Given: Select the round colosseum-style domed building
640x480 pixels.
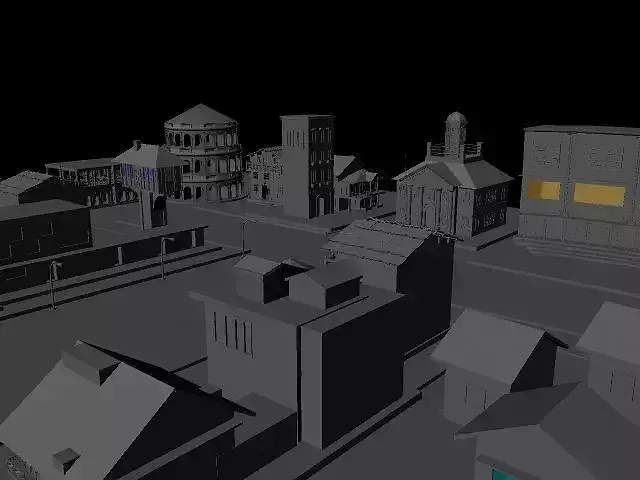Looking at the screenshot, I should pyautogui.click(x=202, y=153).
